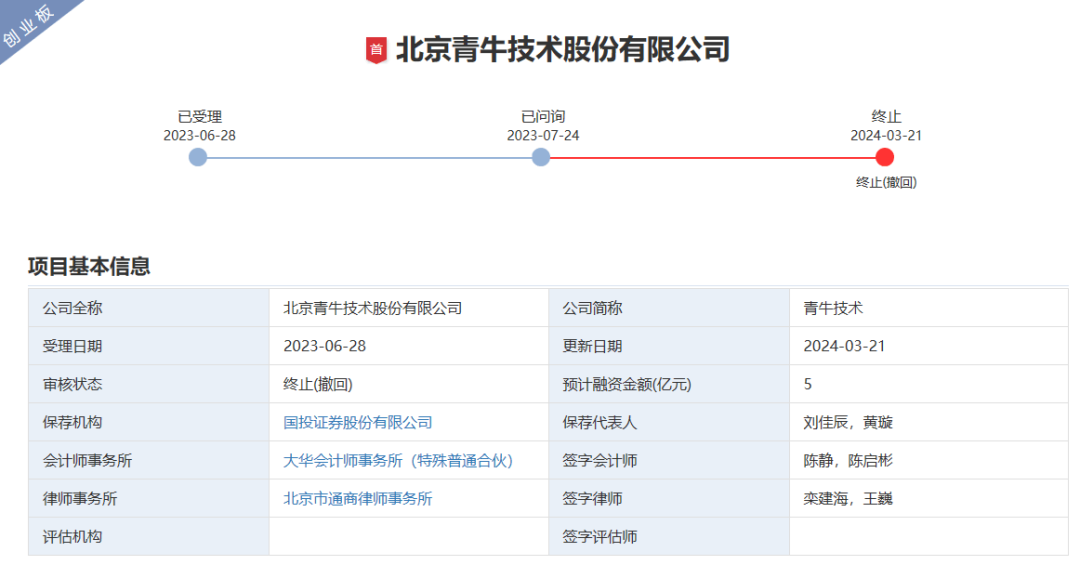Click the 终止(撤回) label under the timeline

(886, 182)
